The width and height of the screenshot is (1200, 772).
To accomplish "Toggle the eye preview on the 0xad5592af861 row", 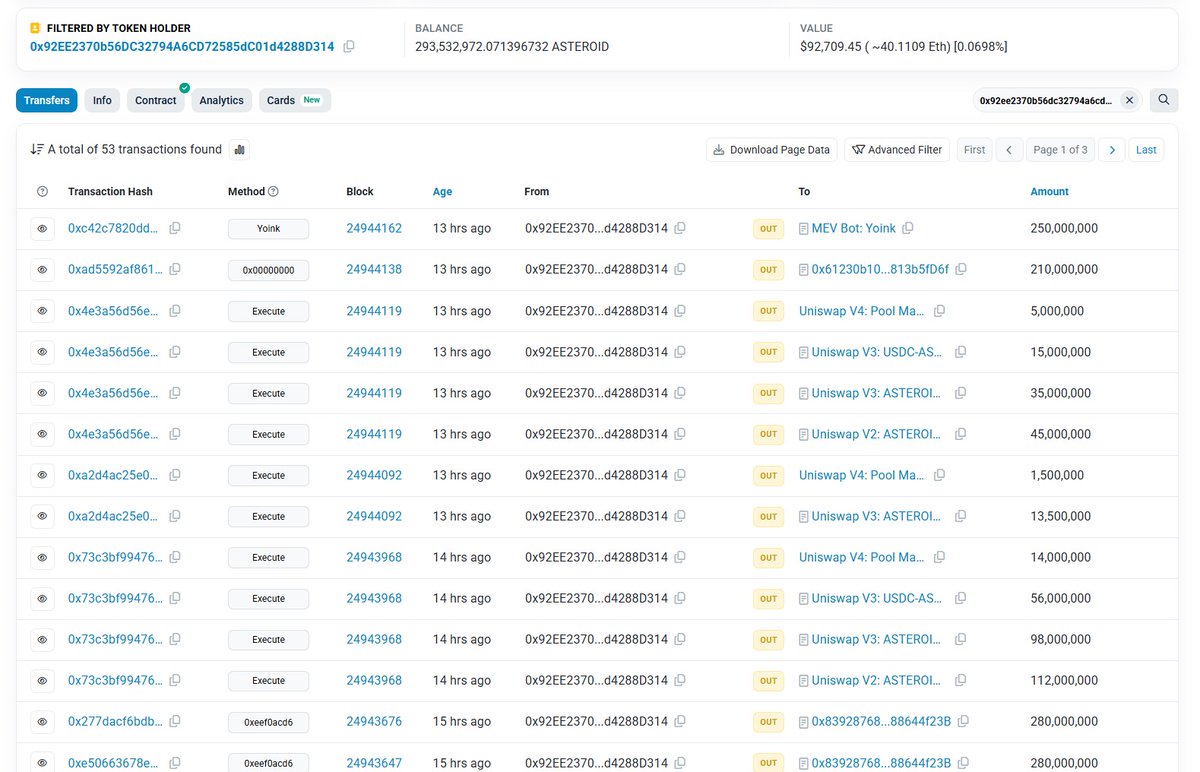I will [x=42, y=270].
